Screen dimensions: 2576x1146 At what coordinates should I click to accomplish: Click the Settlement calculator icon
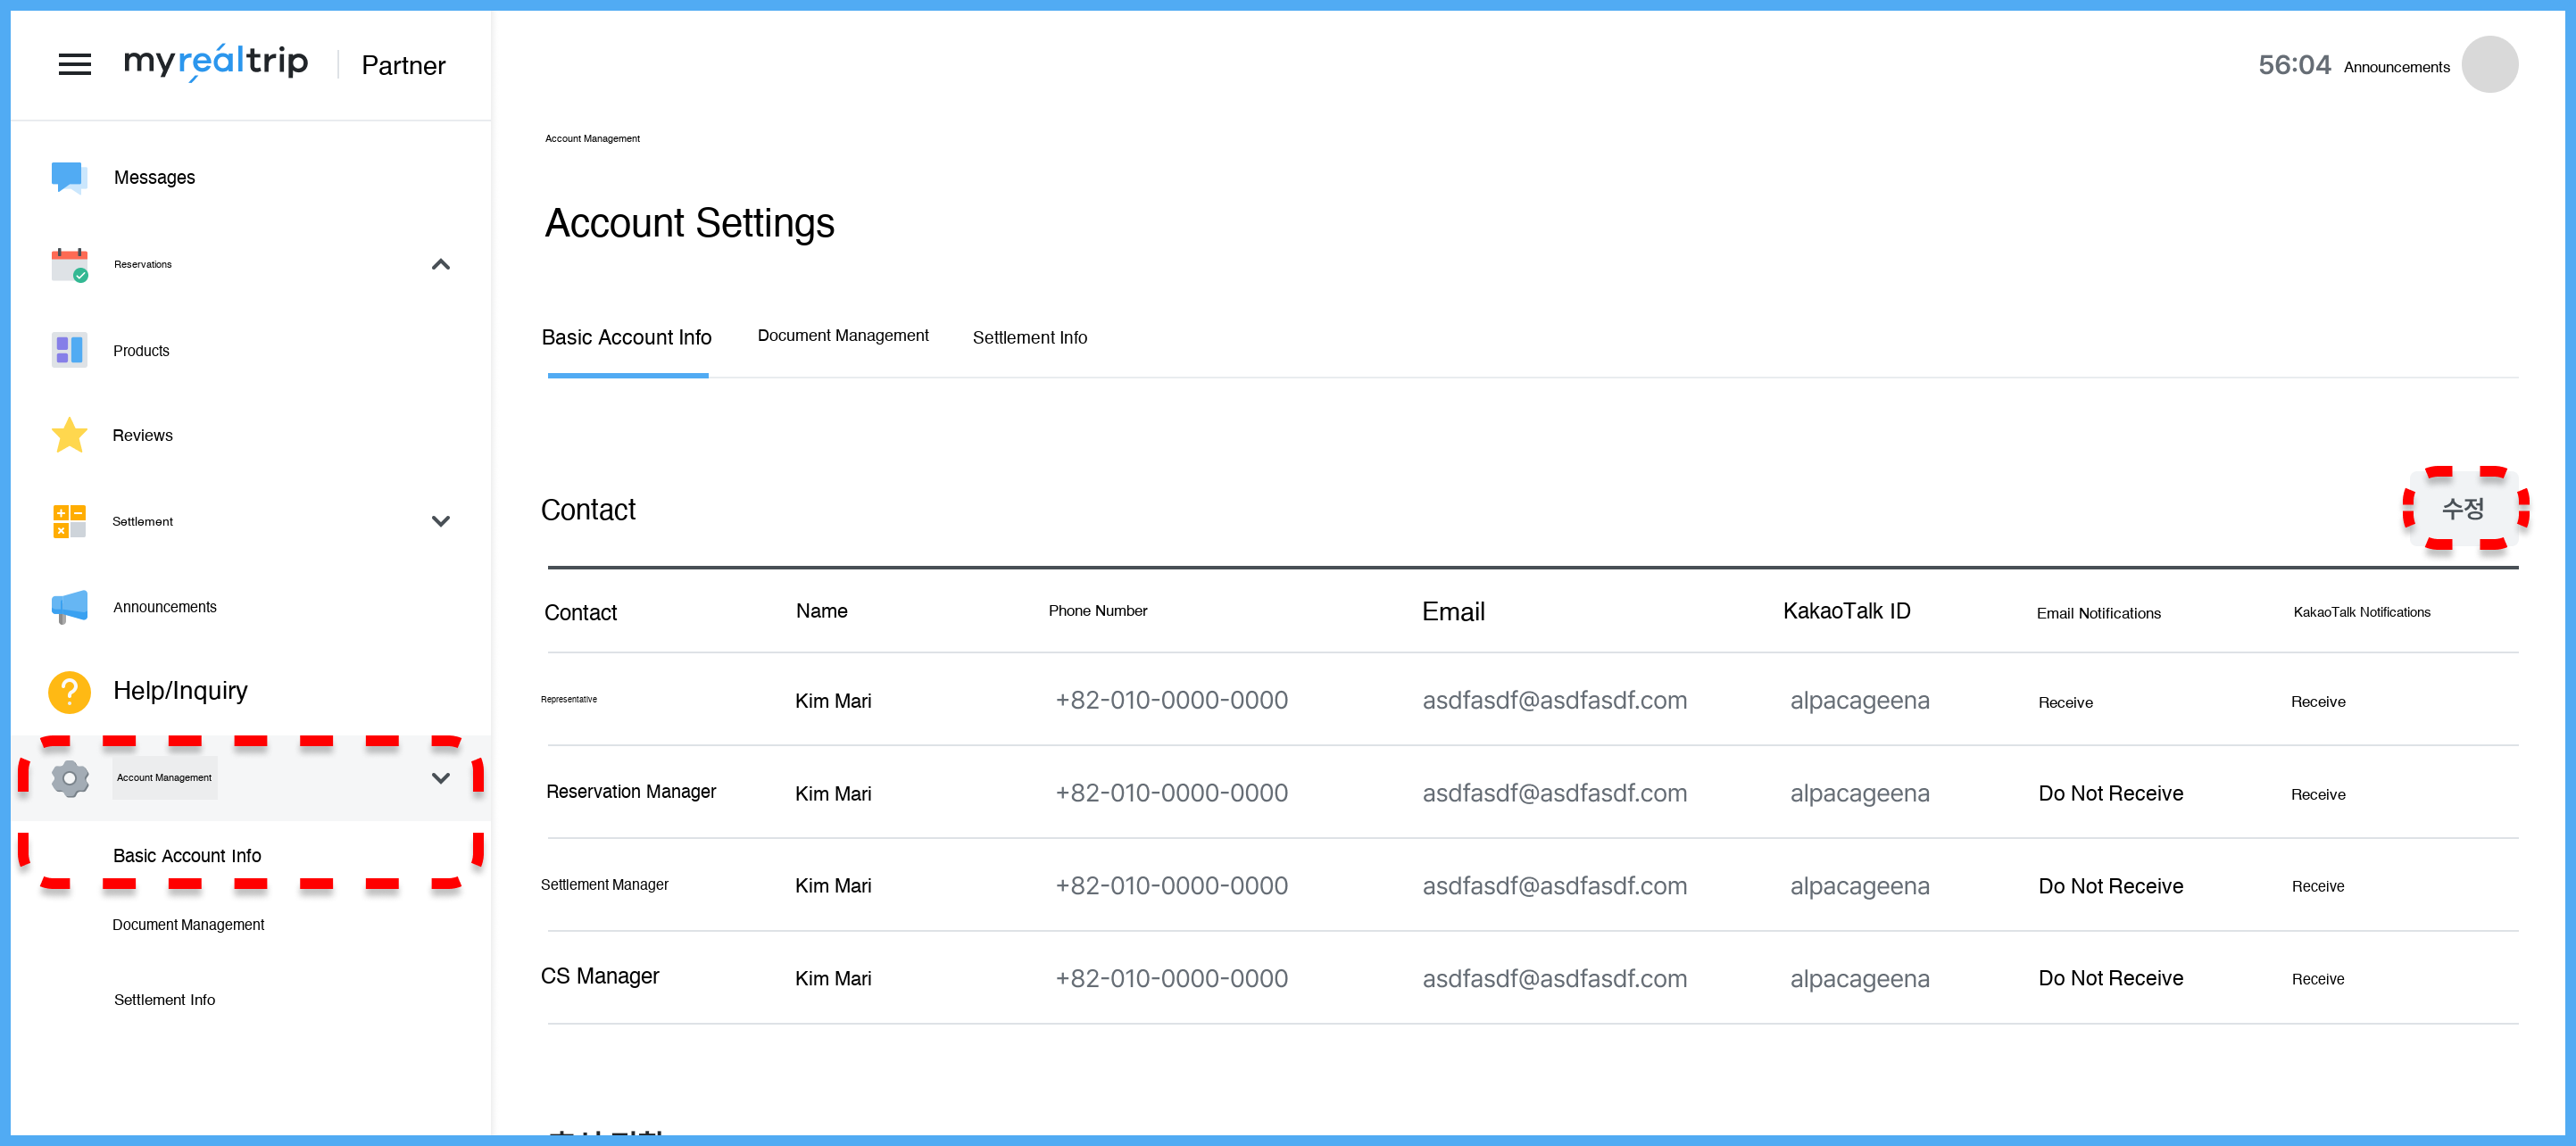coord(69,521)
